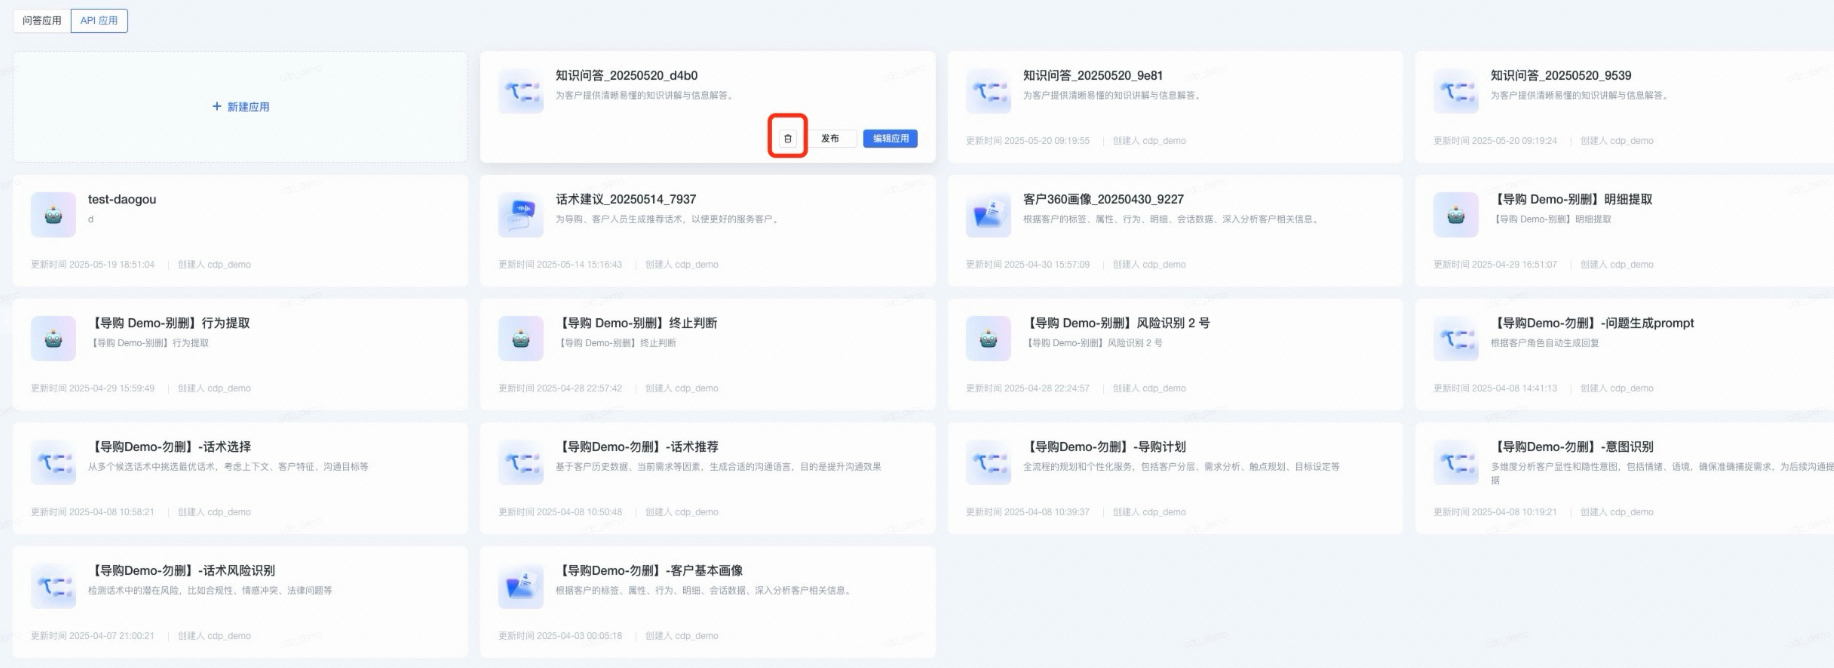The height and width of the screenshot is (668, 1834).
Task: Click the 【导购Demo-勿删】-话术选择 app icon
Action: [x=53, y=463]
